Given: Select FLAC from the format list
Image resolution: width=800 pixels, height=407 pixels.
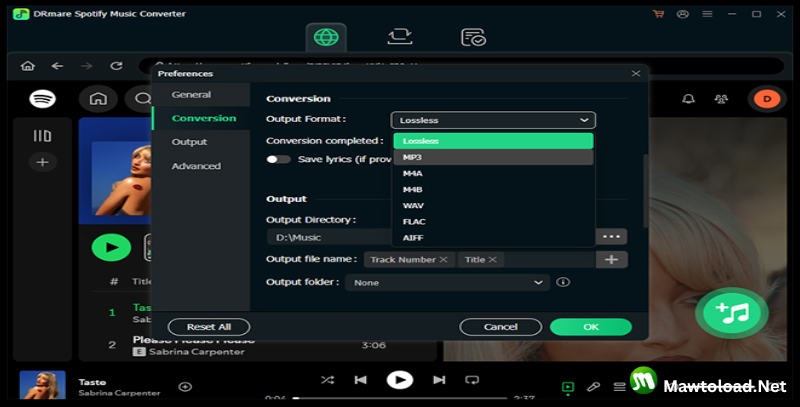Looking at the screenshot, I should (x=493, y=222).
